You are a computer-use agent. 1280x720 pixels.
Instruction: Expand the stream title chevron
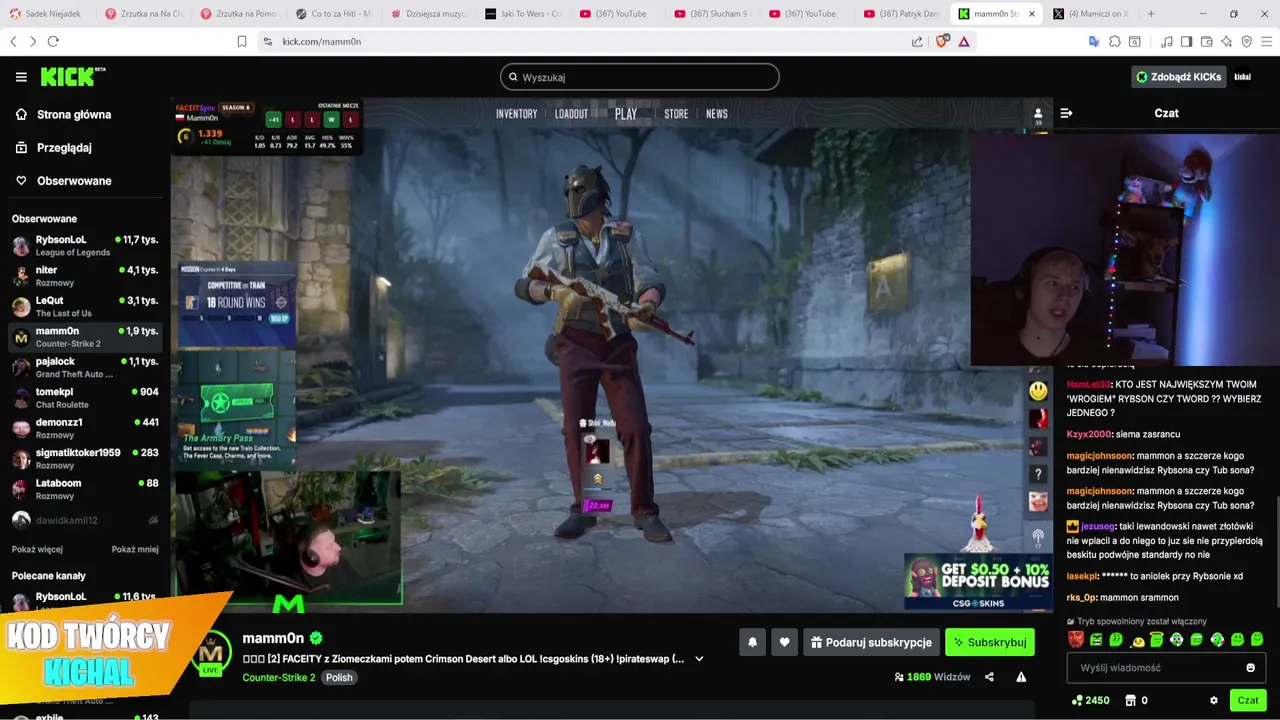point(699,659)
